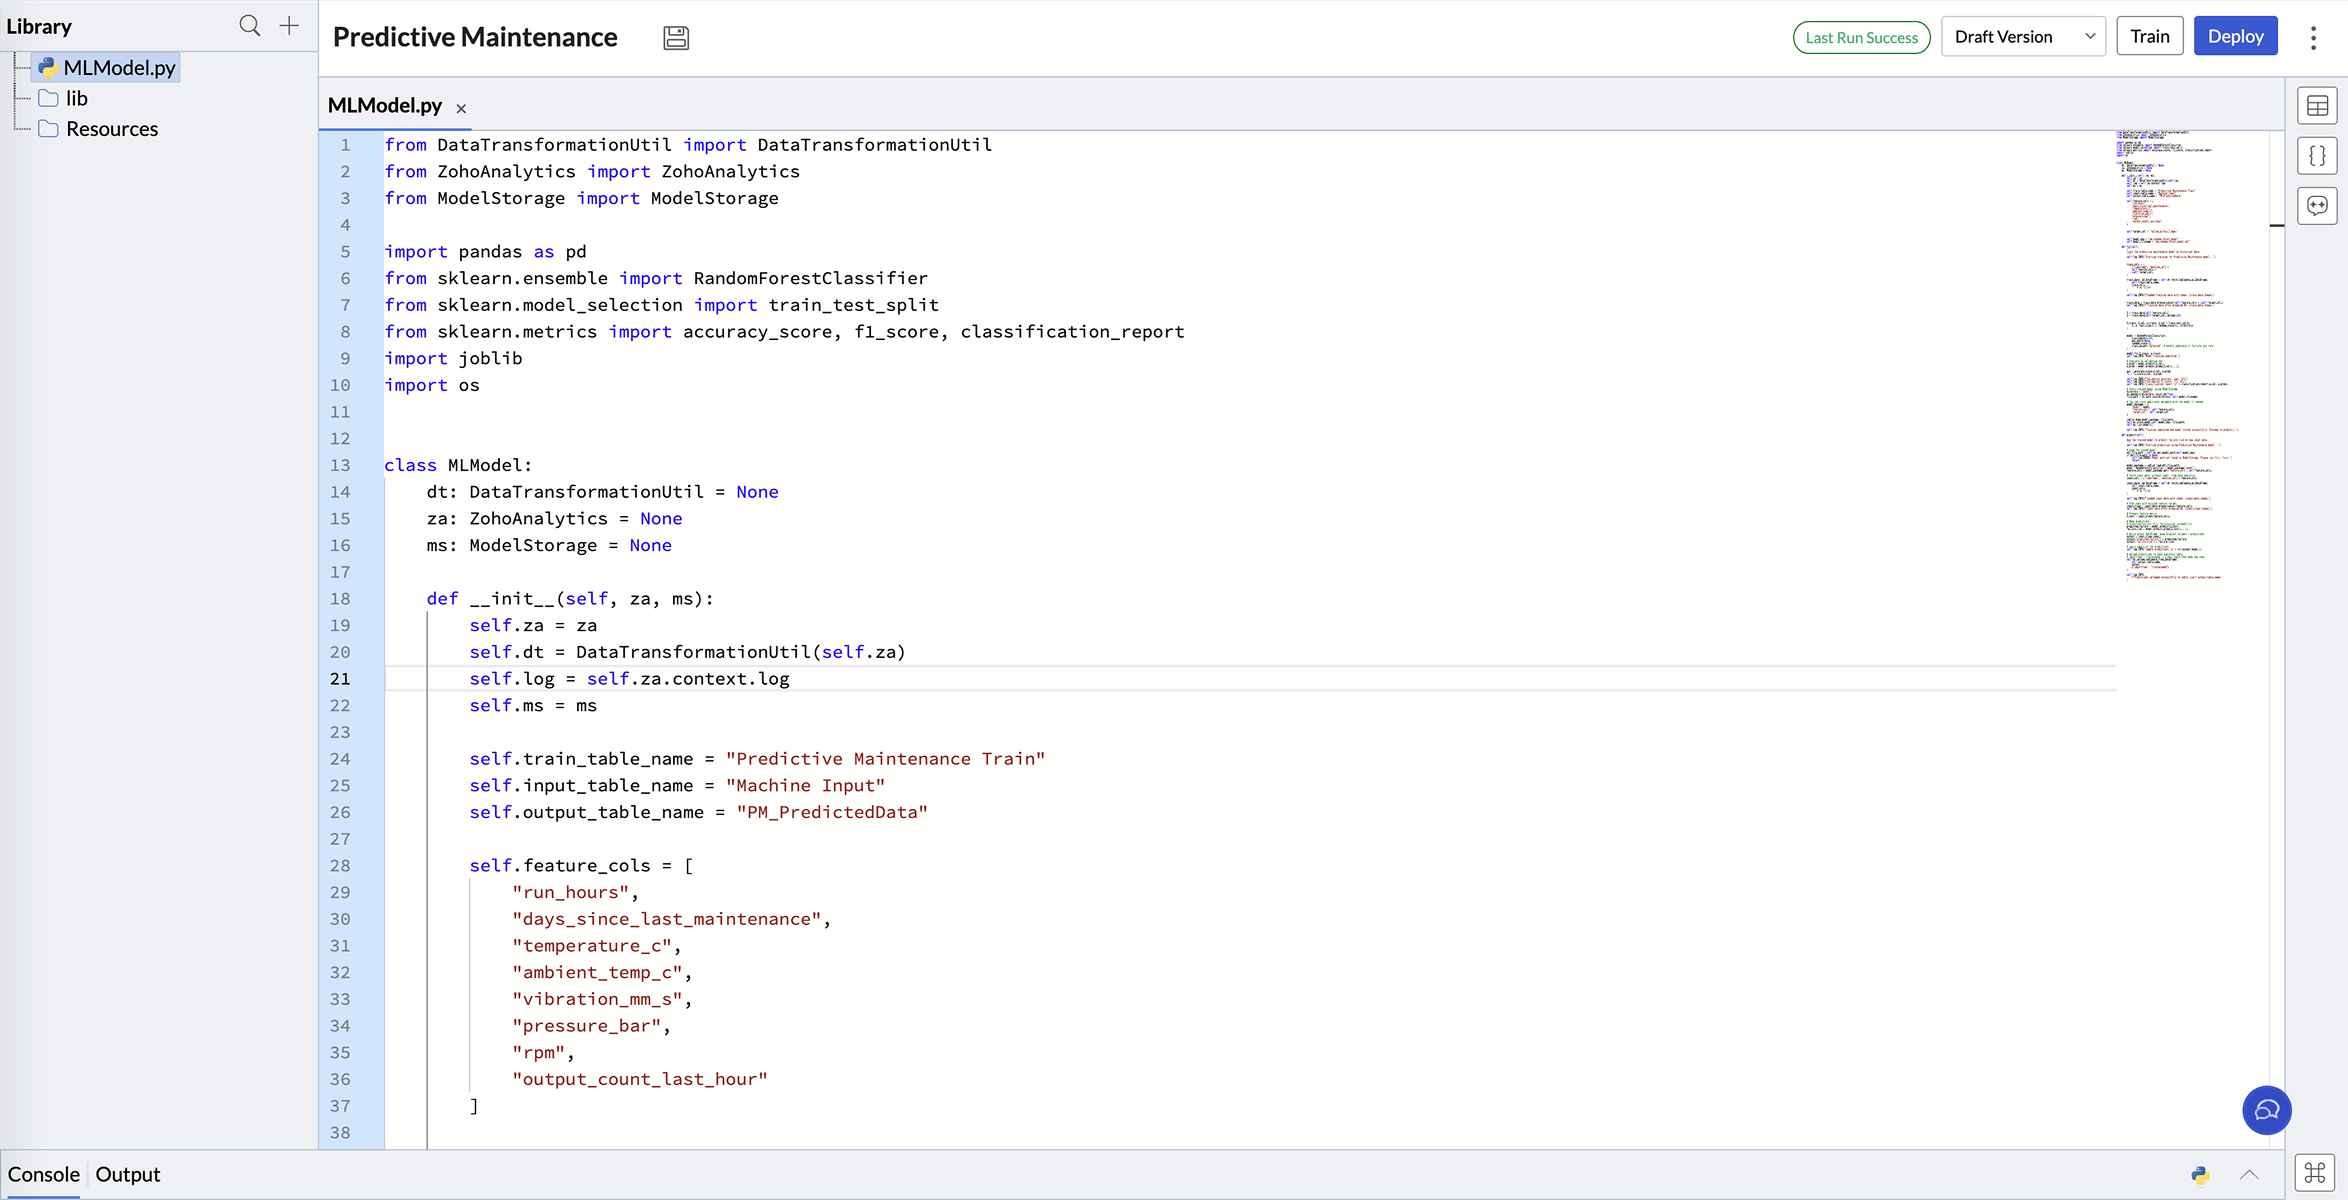Screen dimensions: 2348x1200
Task: Click "temperature_c" on line 31
Action: (x=592, y=946)
